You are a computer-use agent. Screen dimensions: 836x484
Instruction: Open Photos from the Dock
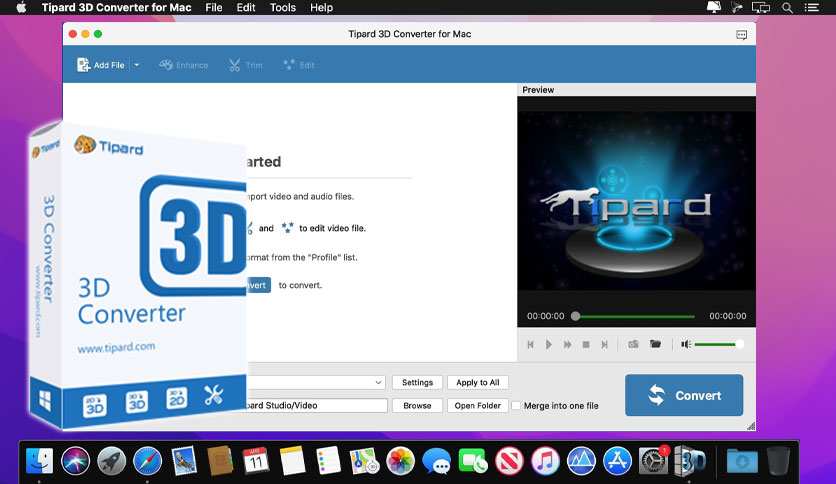(400, 461)
